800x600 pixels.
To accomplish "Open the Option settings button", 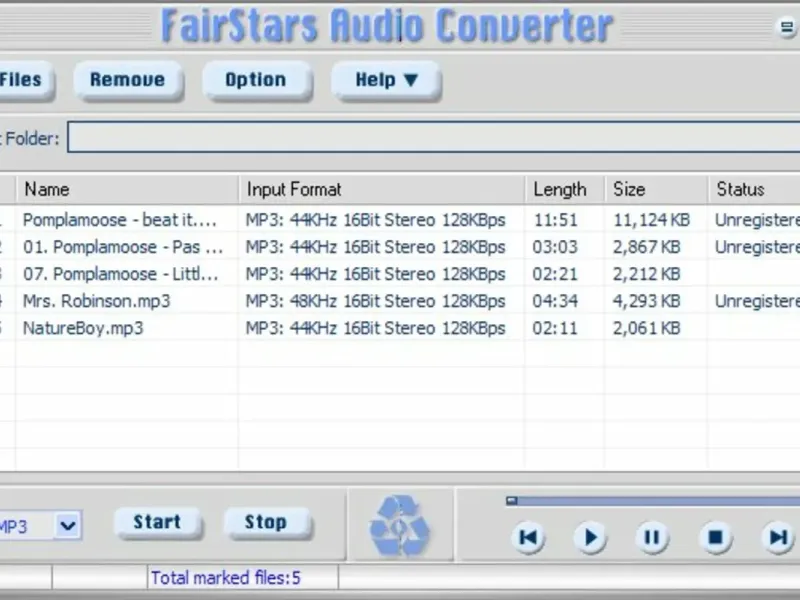I will (256, 80).
